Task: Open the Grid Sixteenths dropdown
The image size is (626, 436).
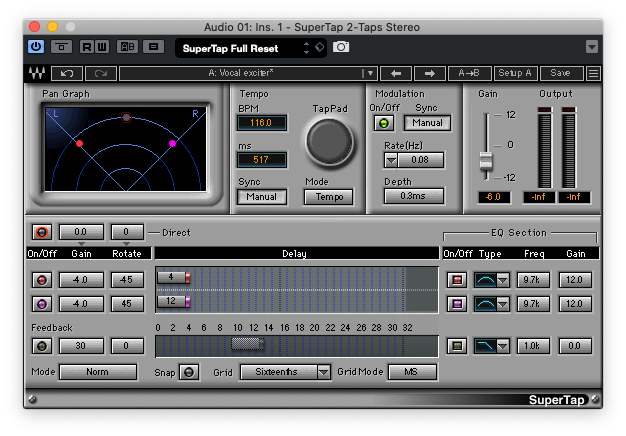Action: [x=285, y=372]
